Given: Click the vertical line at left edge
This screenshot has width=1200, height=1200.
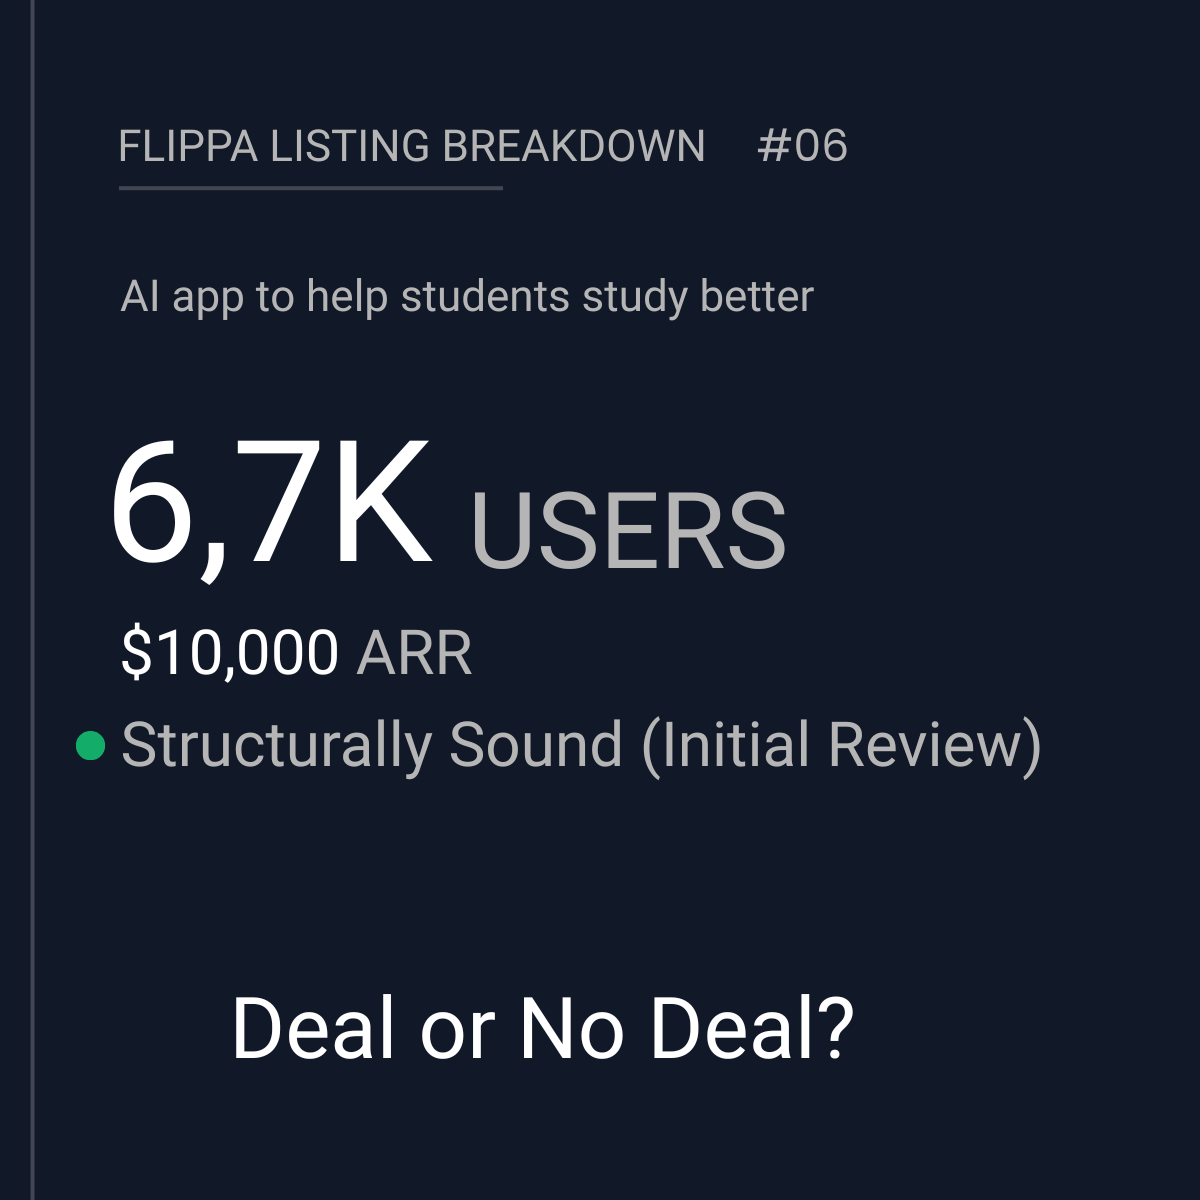Looking at the screenshot, I should click(33, 600).
